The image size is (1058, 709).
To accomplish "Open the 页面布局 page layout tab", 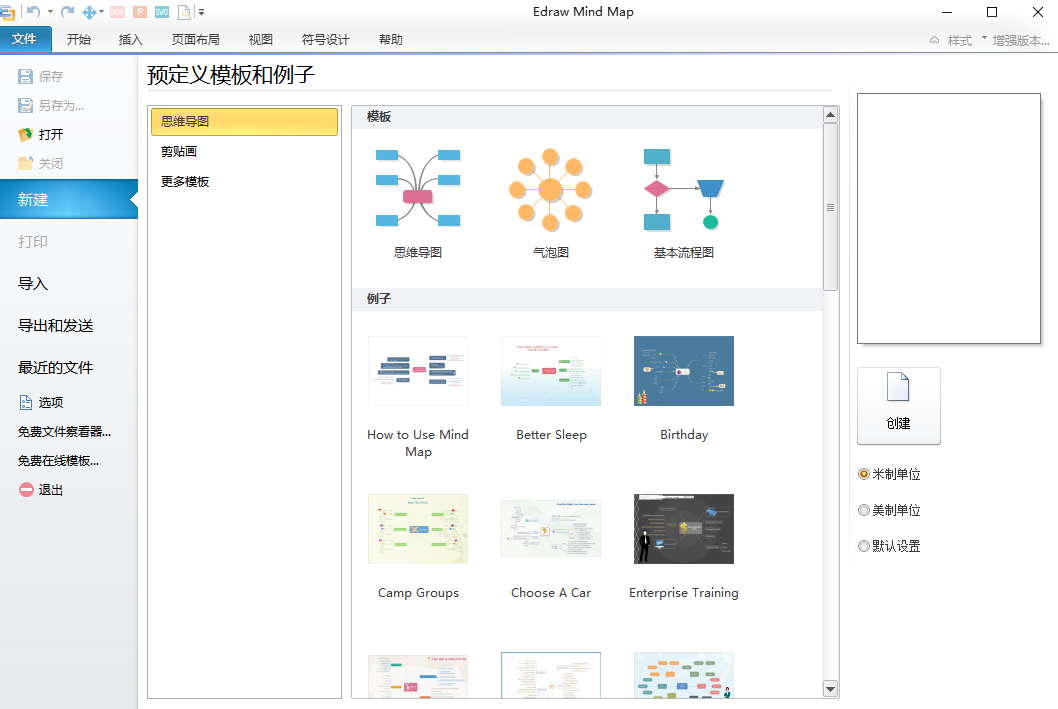I will click(x=196, y=40).
